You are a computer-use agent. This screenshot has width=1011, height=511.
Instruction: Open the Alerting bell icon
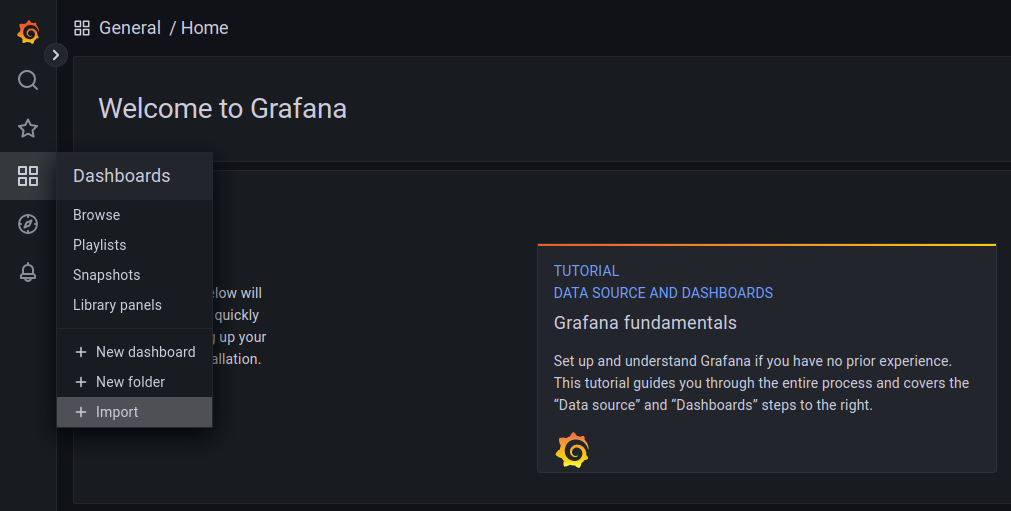(28, 272)
